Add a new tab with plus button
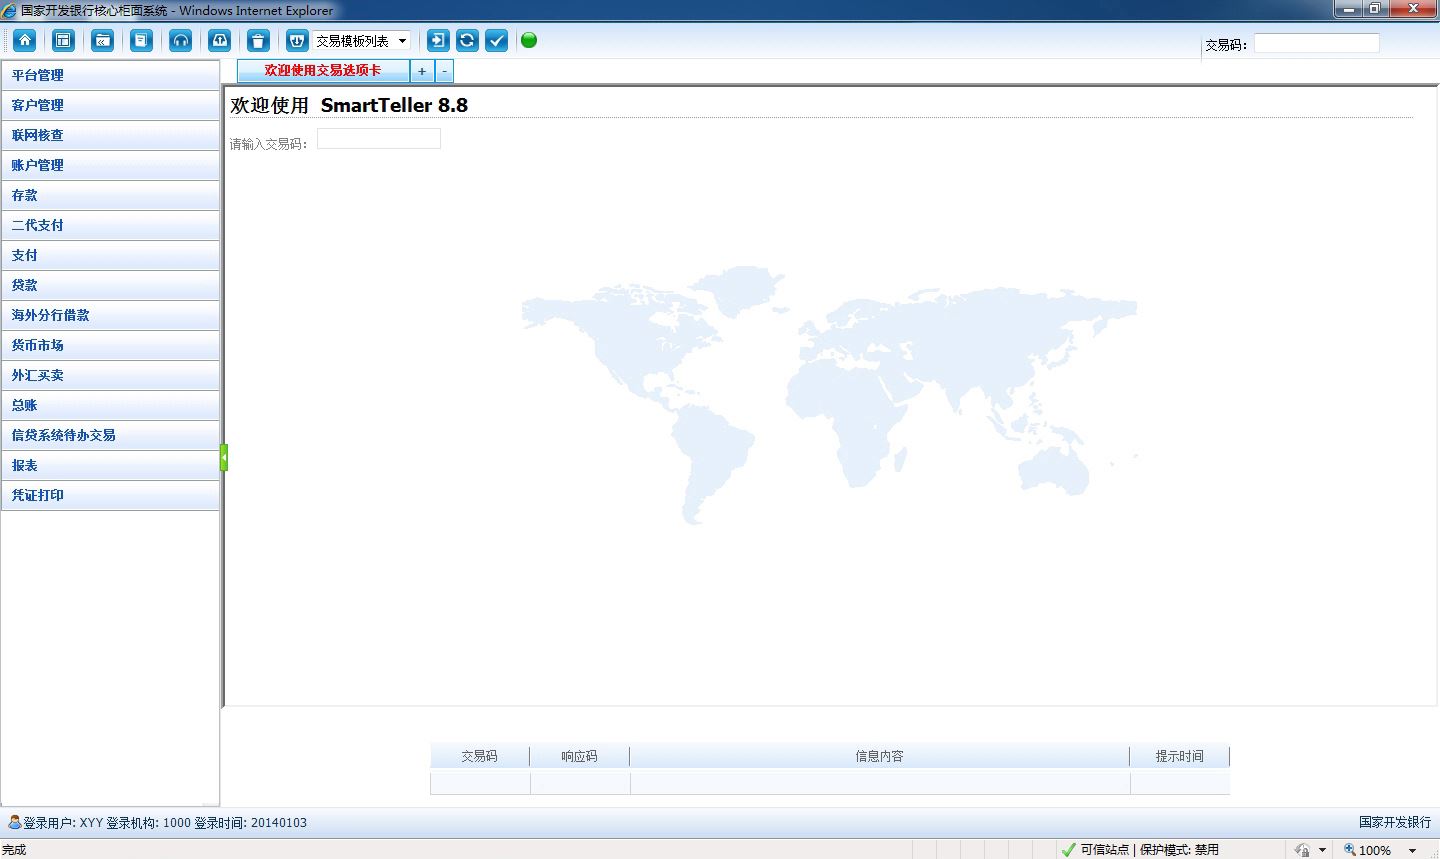This screenshot has height=859, width=1440. point(422,71)
